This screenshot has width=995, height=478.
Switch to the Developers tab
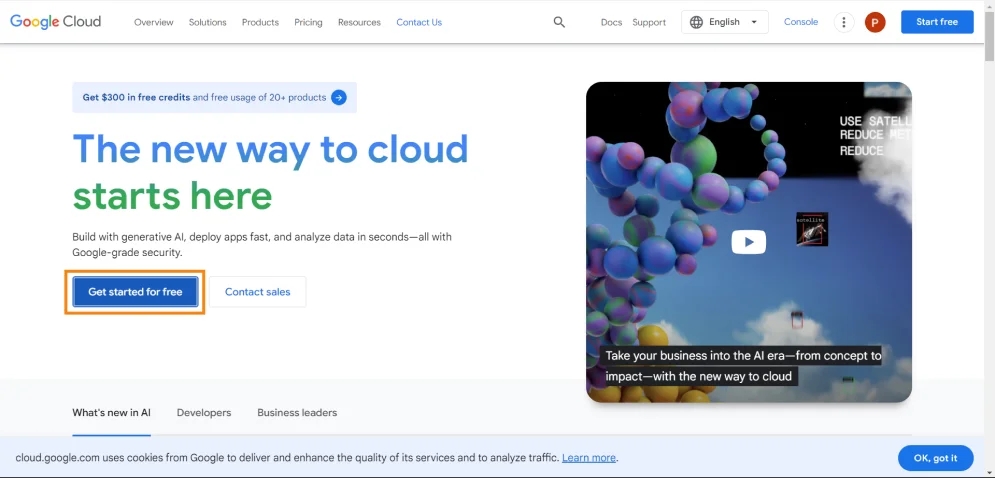pyautogui.click(x=204, y=413)
